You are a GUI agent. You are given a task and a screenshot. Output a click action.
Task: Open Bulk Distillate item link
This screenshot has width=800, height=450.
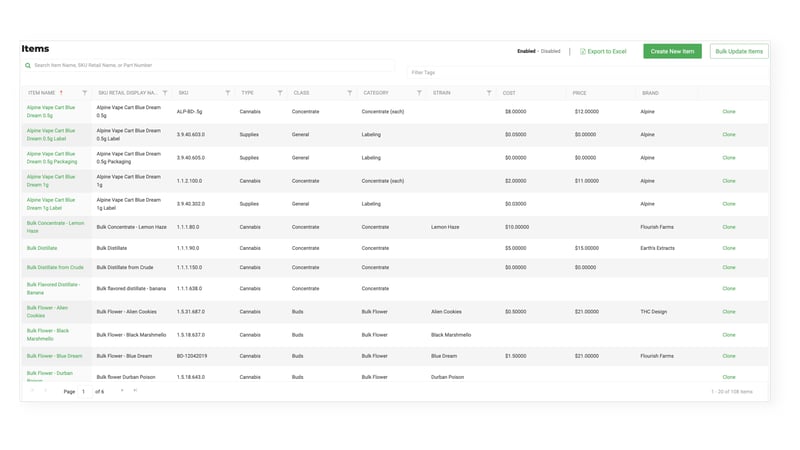[42, 248]
